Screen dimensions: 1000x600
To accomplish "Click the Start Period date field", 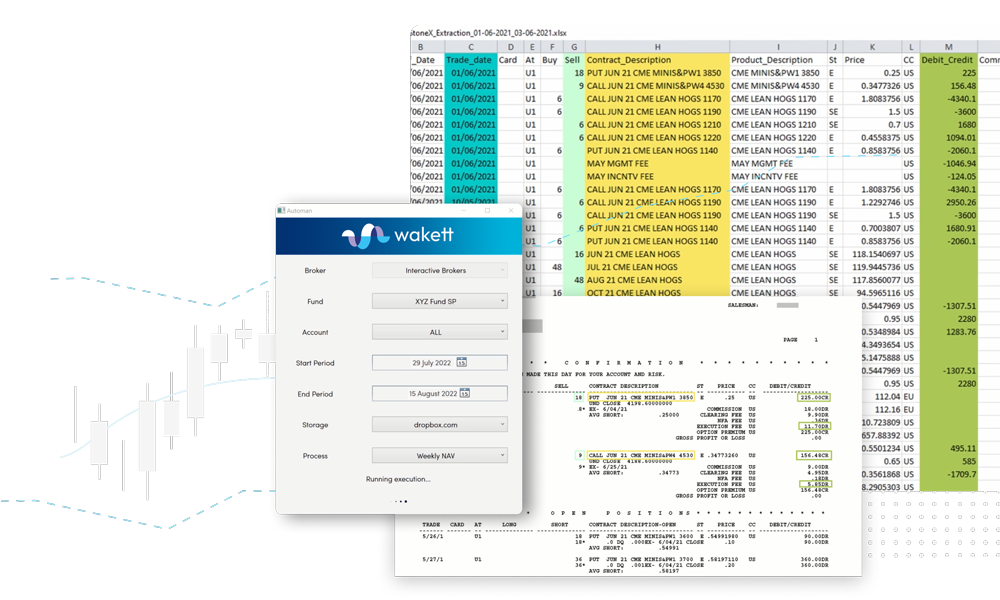I will (x=439, y=363).
